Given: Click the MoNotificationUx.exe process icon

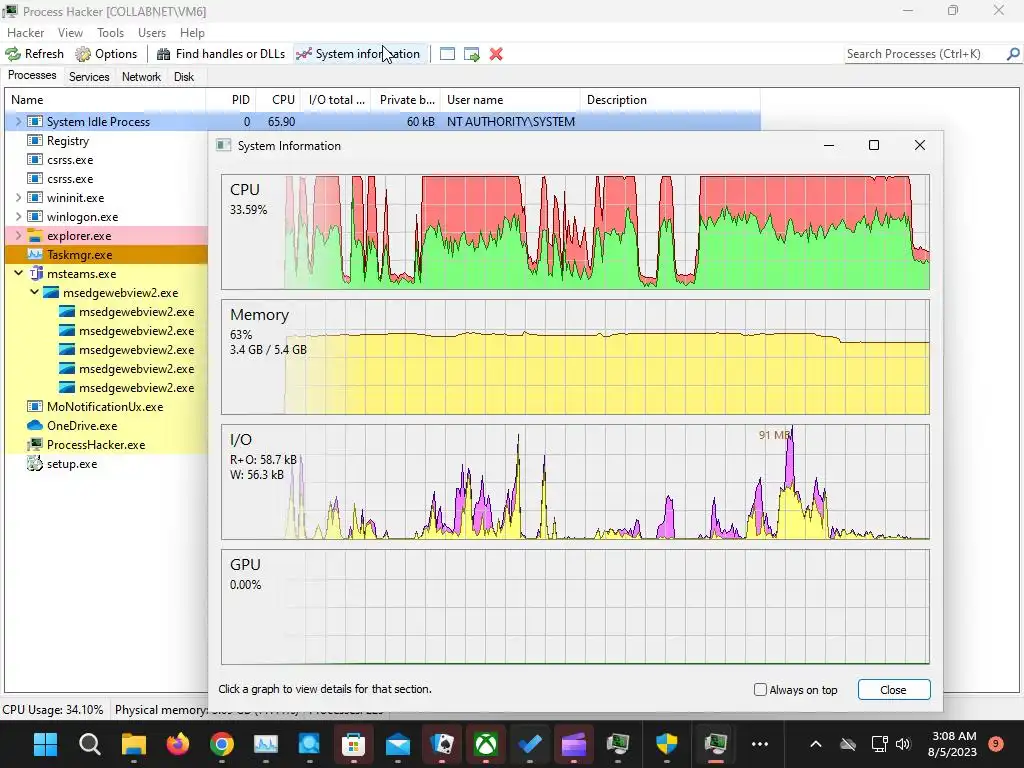Looking at the screenshot, I should click(x=35, y=406).
